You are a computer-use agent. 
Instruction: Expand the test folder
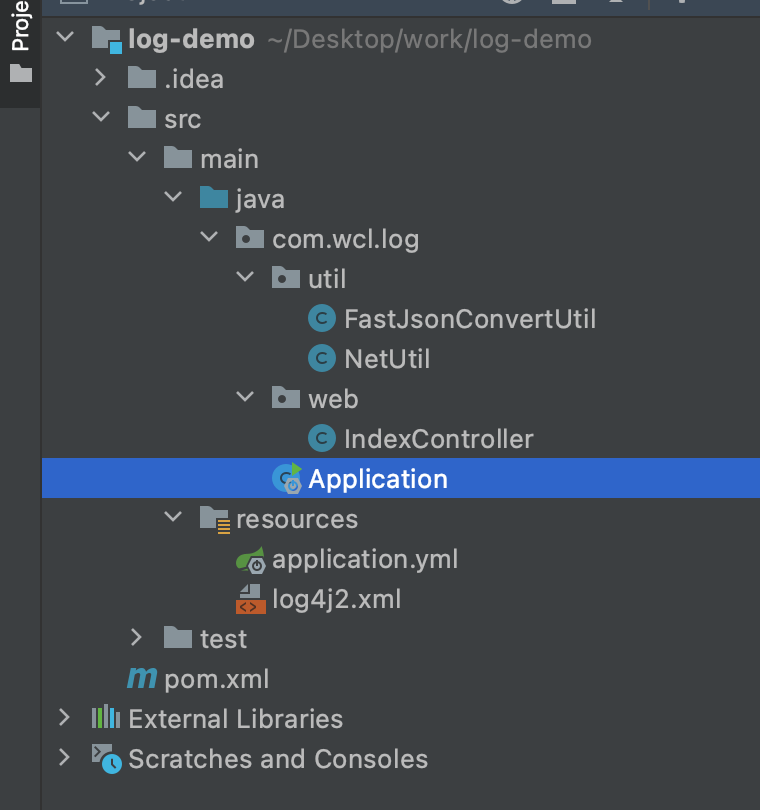[136, 638]
